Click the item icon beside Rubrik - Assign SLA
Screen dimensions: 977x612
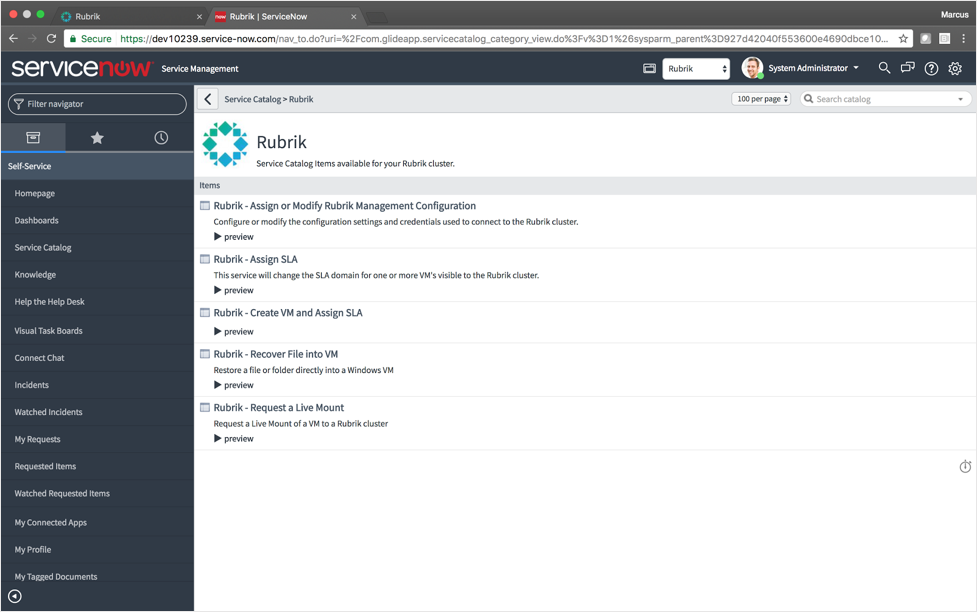click(x=204, y=259)
